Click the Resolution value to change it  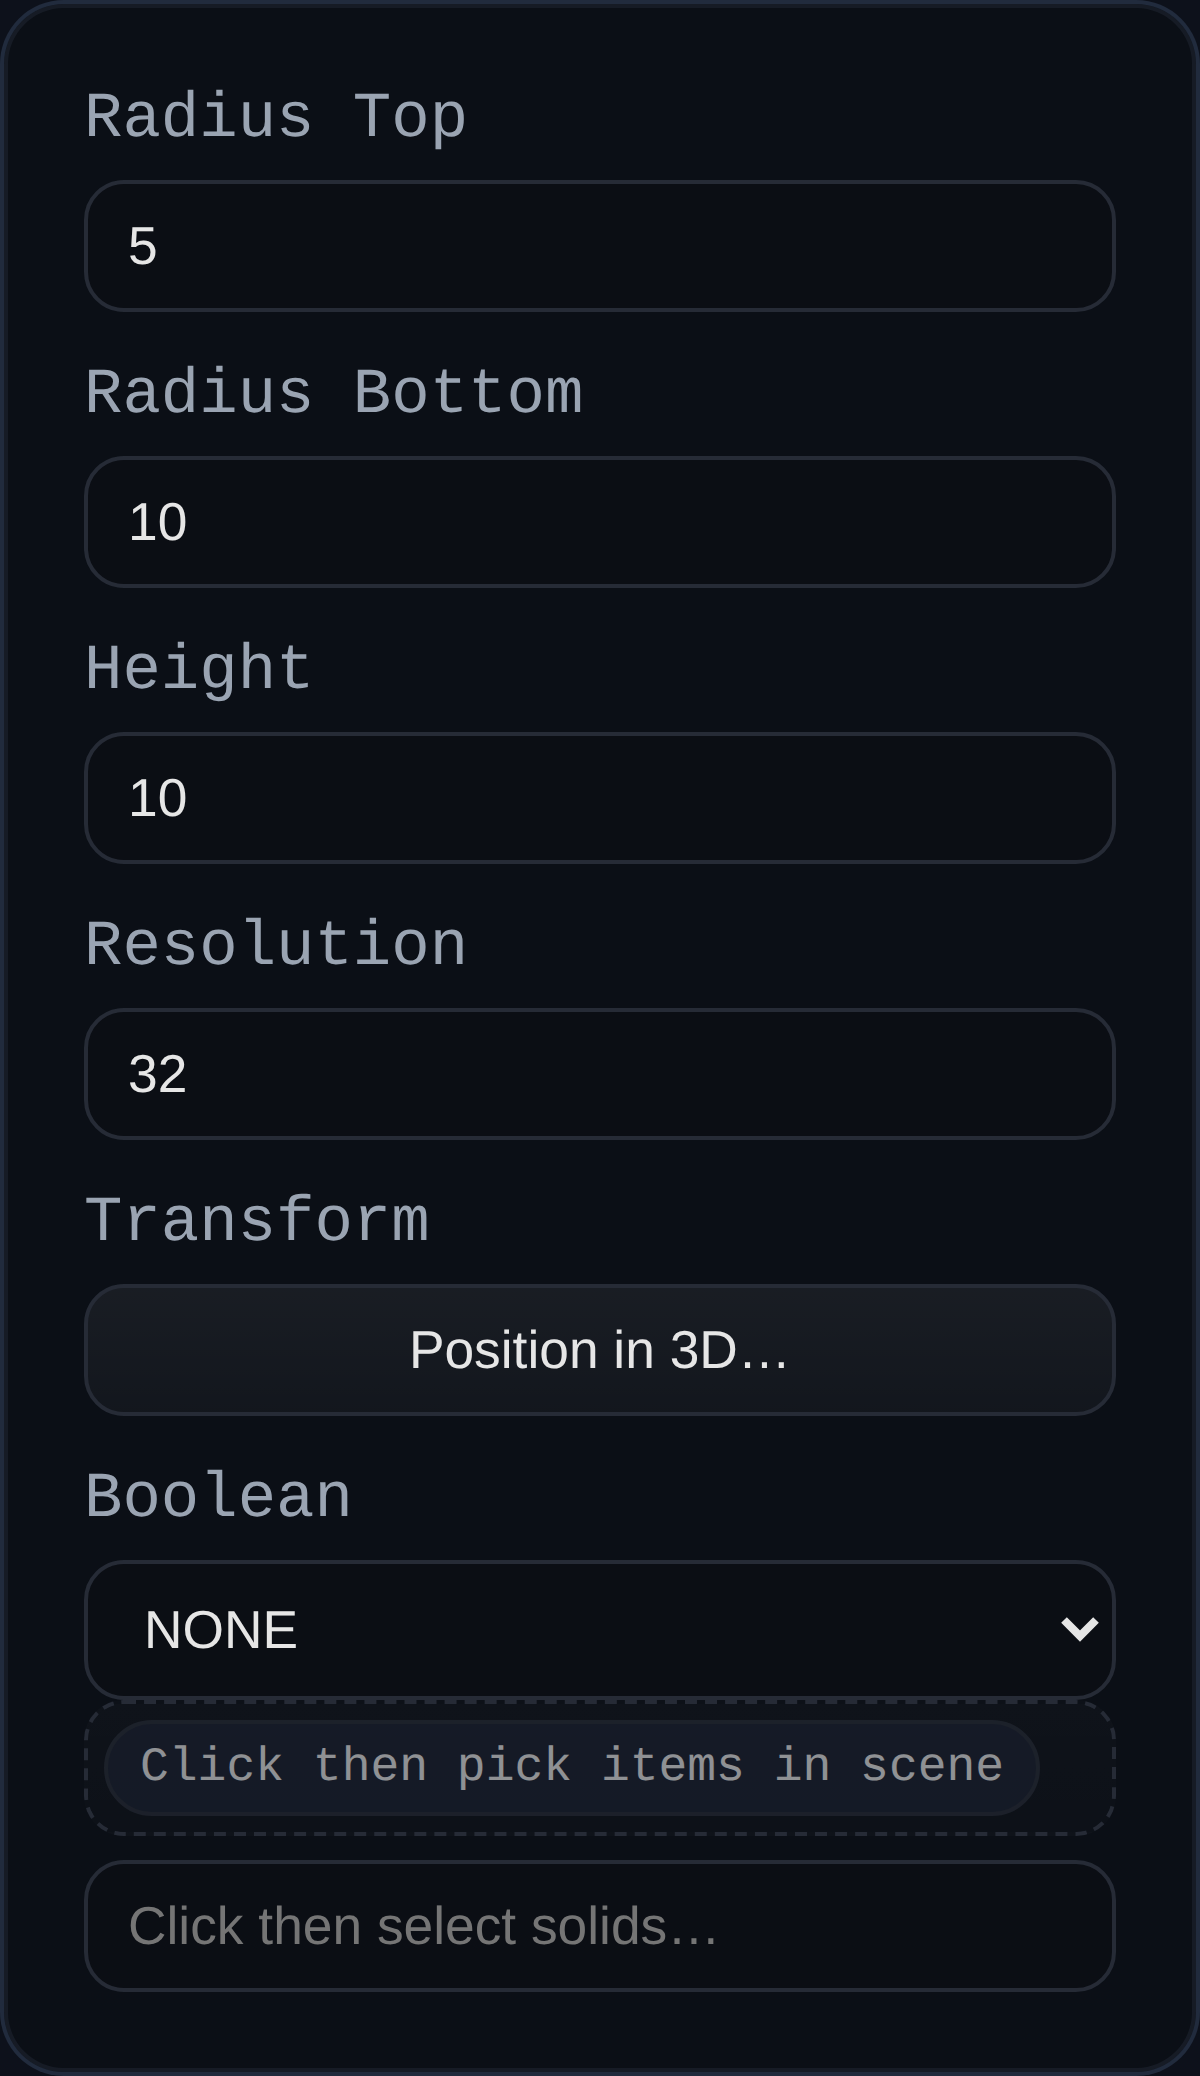(599, 1074)
